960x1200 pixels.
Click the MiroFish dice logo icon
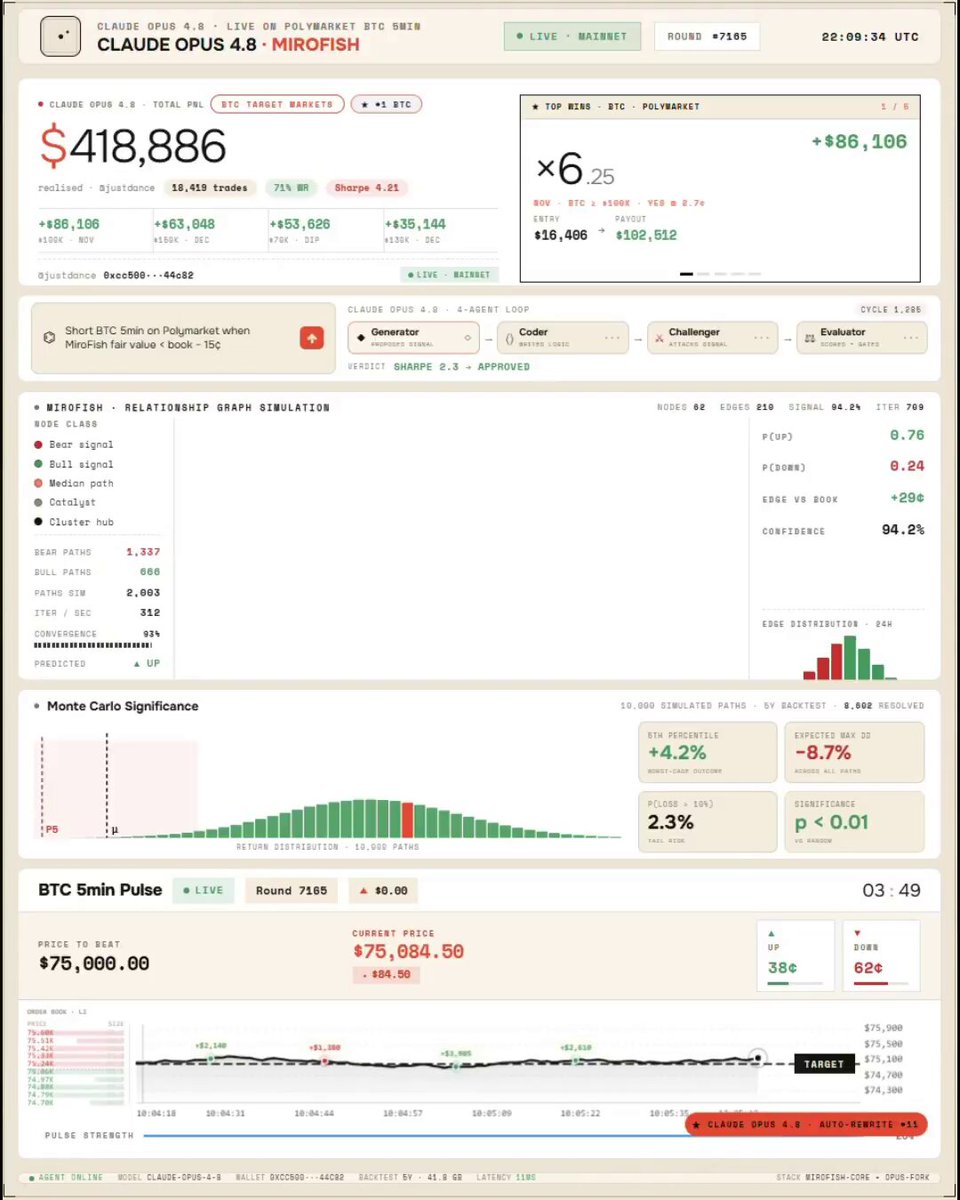[60, 37]
